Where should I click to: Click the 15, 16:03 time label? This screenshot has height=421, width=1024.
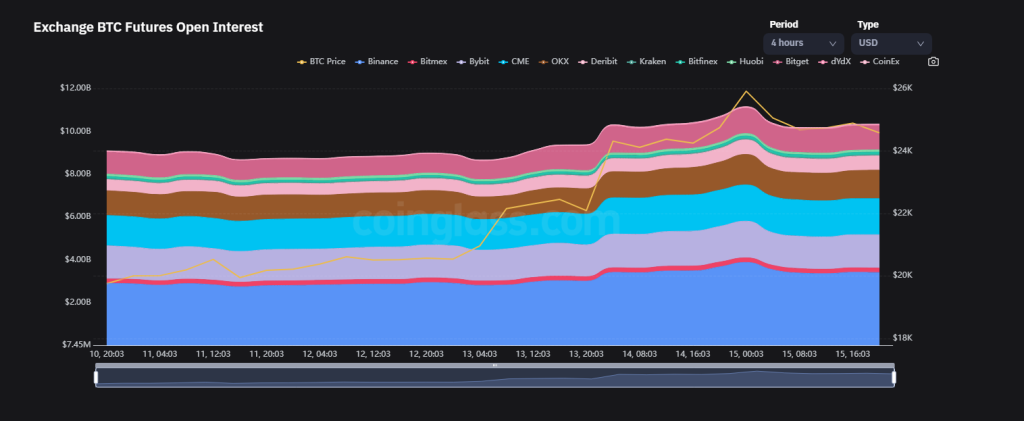[852, 354]
